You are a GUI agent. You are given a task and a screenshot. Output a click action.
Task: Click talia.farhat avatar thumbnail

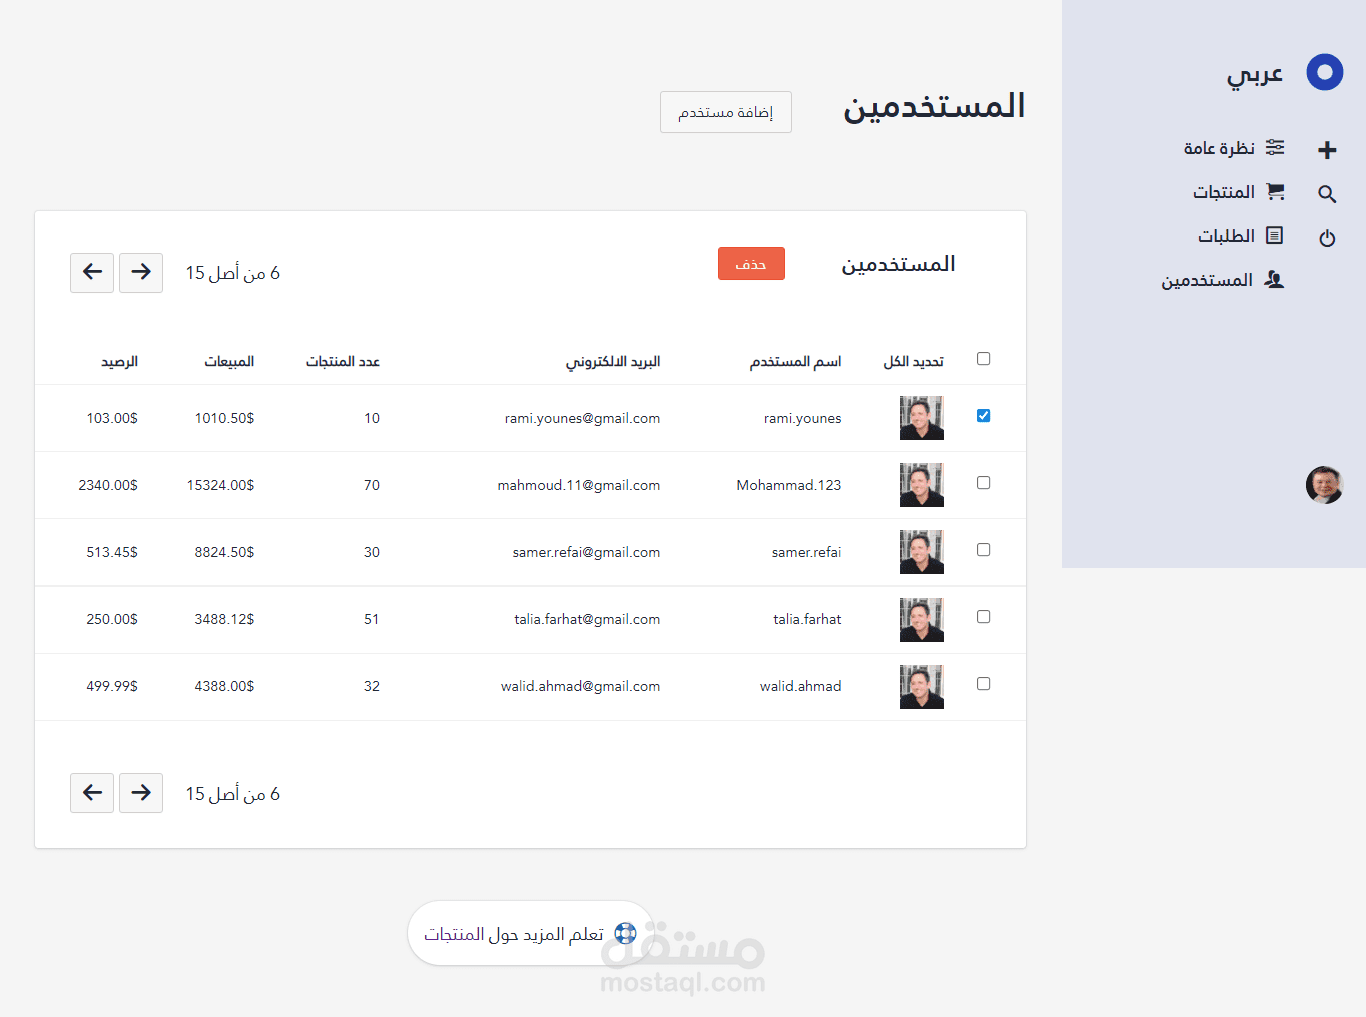[x=922, y=619]
